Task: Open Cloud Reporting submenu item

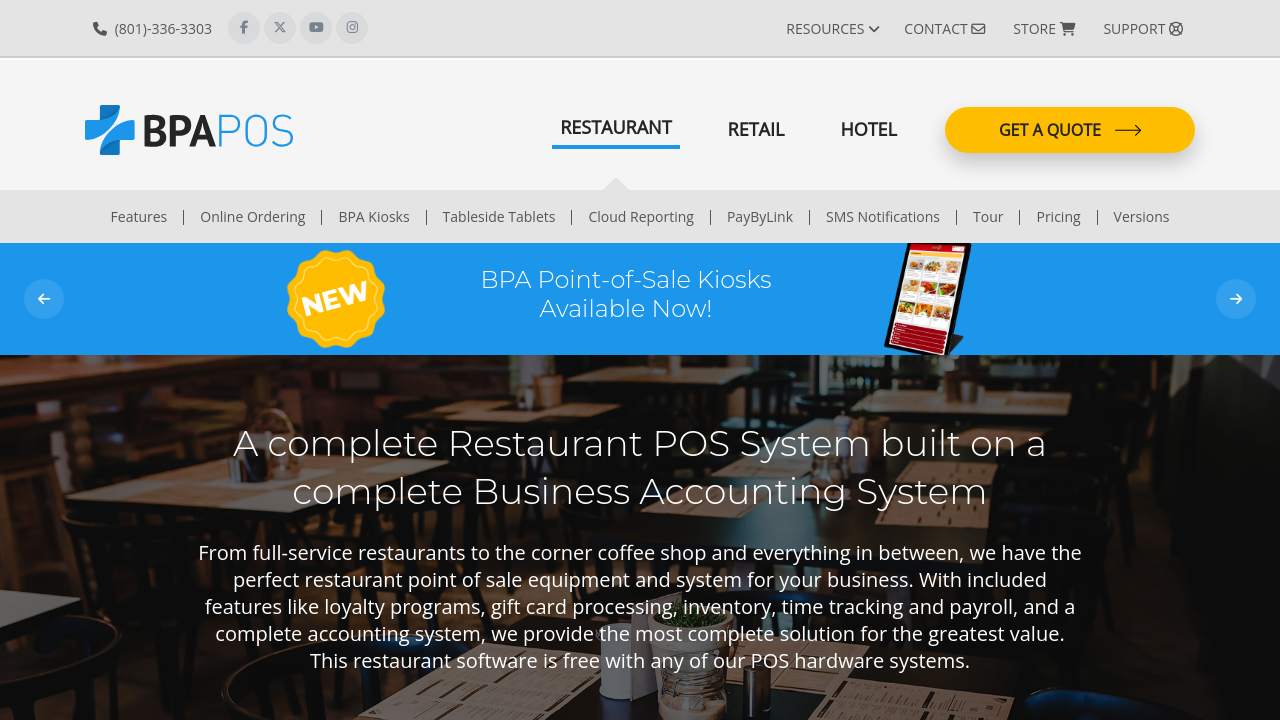Action: (x=641, y=217)
